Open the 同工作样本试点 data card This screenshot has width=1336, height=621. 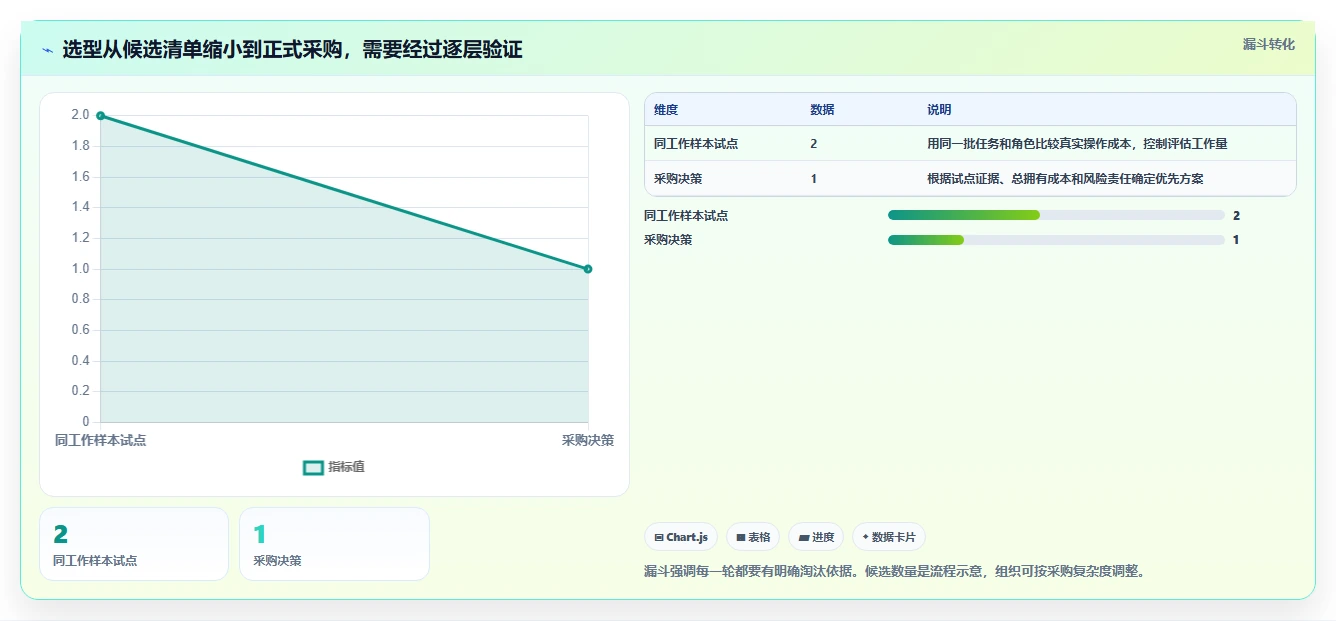pos(134,544)
